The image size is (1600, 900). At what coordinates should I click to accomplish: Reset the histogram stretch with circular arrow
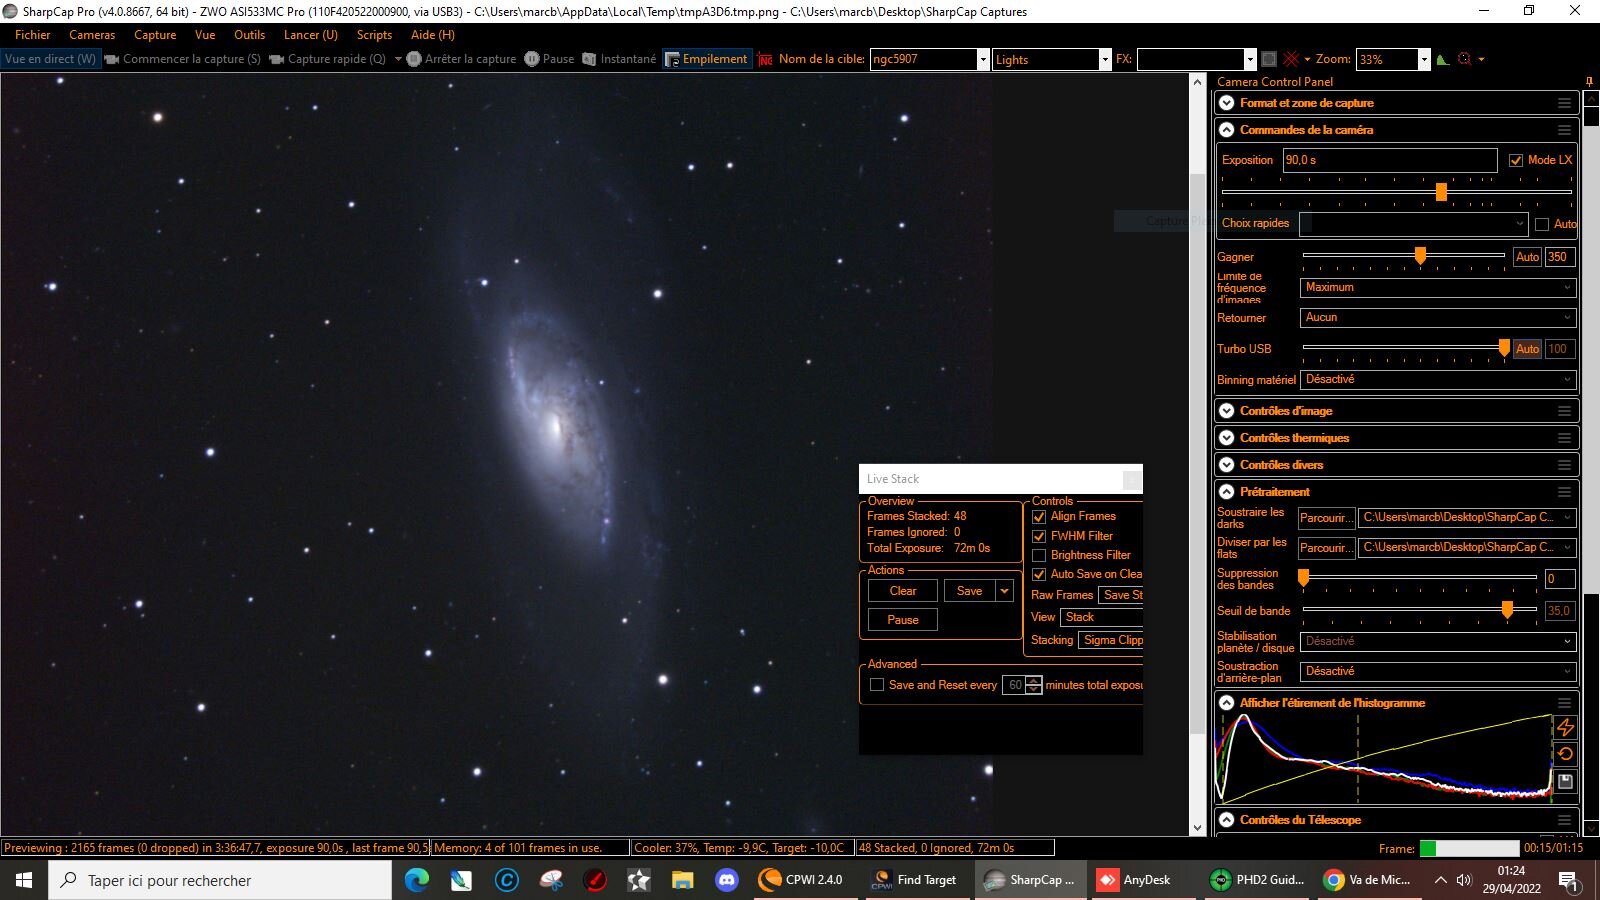point(1566,754)
